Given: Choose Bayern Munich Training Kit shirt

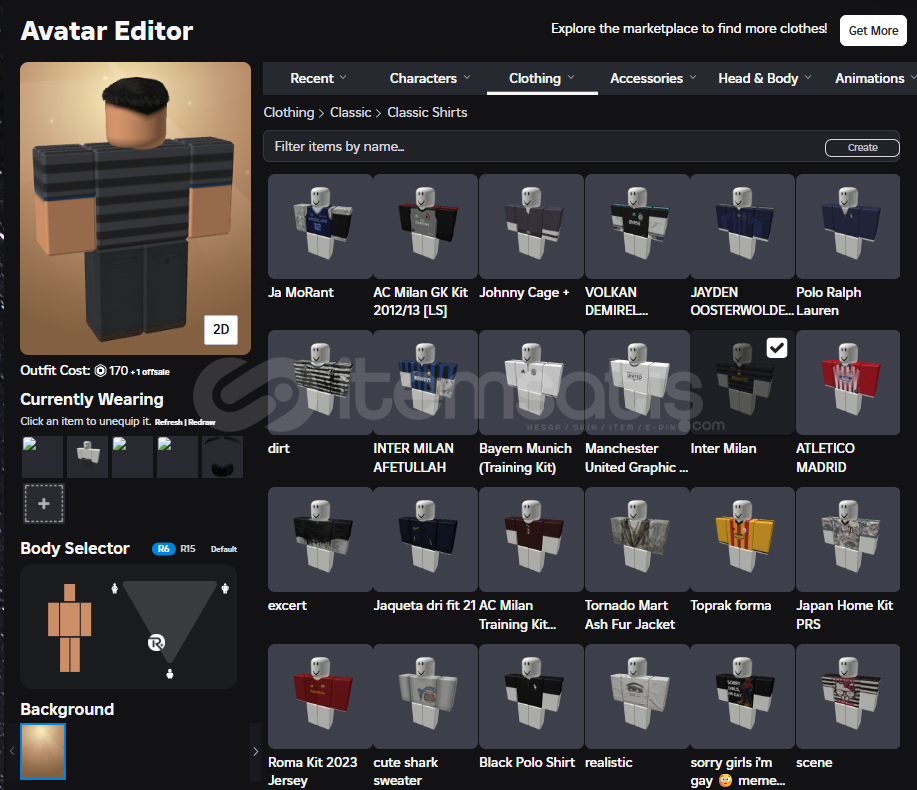Looking at the screenshot, I should (531, 382).
